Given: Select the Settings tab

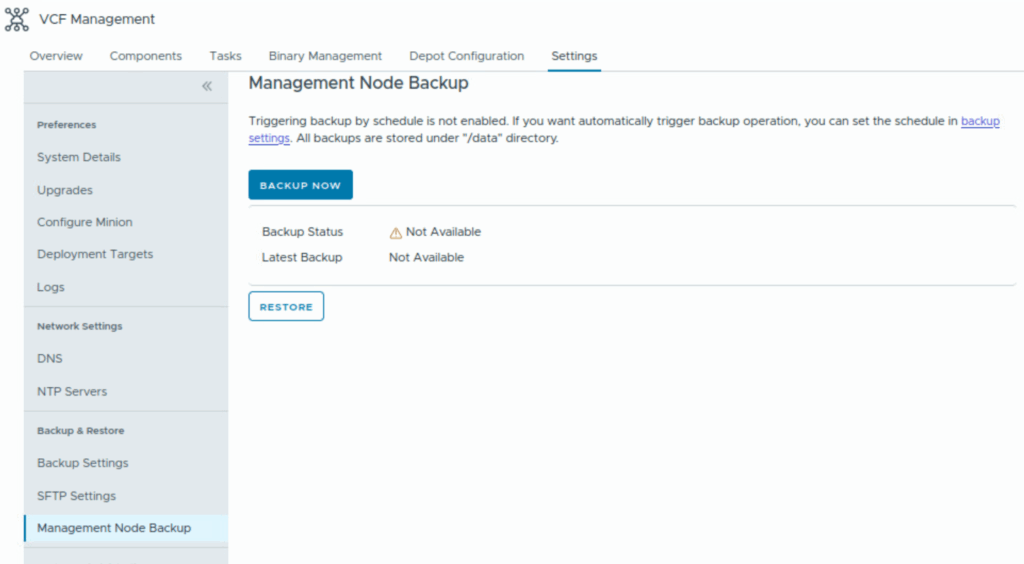Looking at the screenshot, I should coord(574,56).
